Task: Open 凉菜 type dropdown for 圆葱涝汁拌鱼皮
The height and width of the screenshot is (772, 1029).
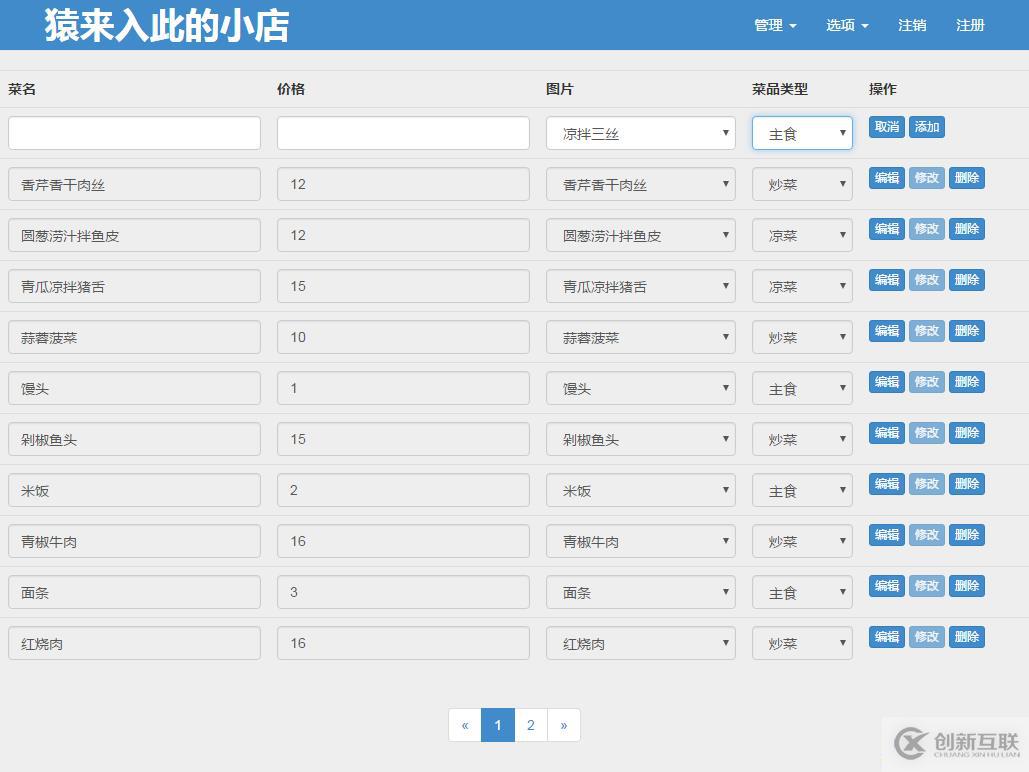Action: click(x=802, y=235)
